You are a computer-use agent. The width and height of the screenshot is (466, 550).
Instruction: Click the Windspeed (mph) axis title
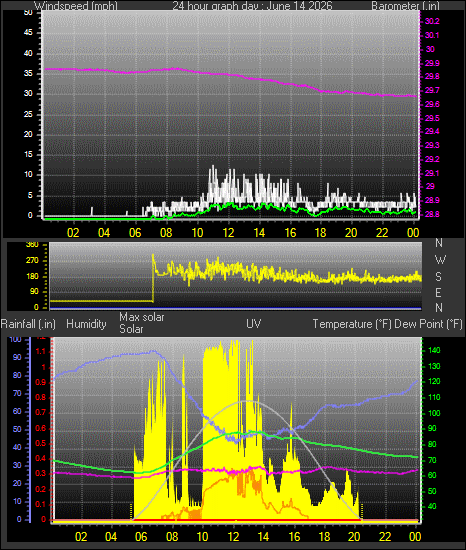(76, 6)
